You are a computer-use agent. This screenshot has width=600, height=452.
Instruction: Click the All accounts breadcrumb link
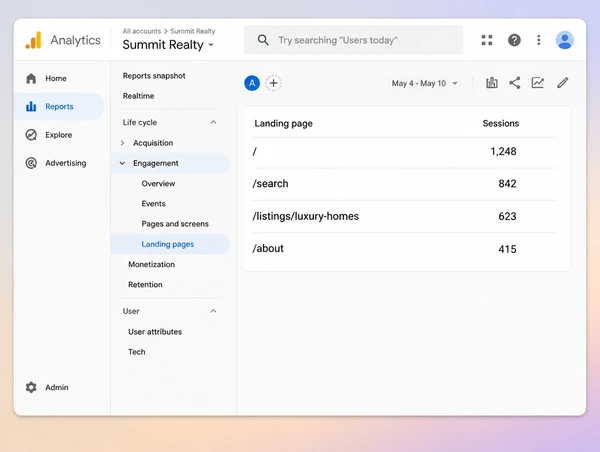point(142,31)
